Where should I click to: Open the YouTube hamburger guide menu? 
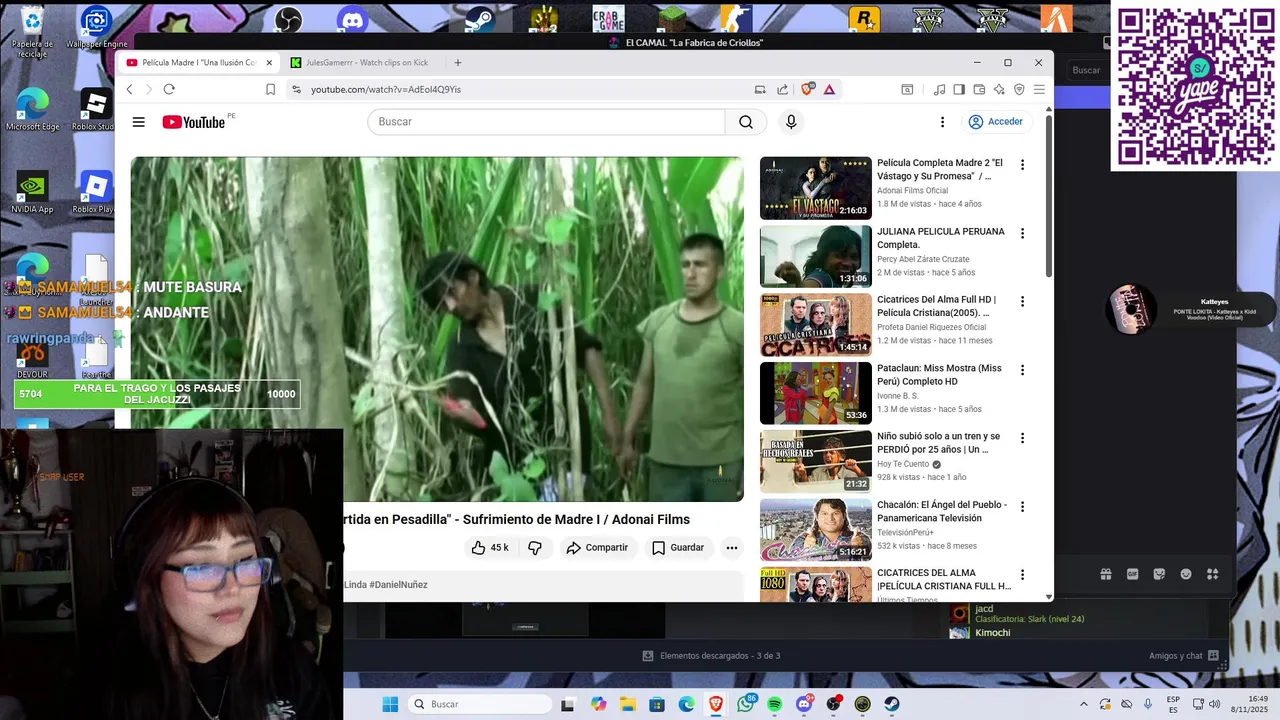tap(138, 122)
